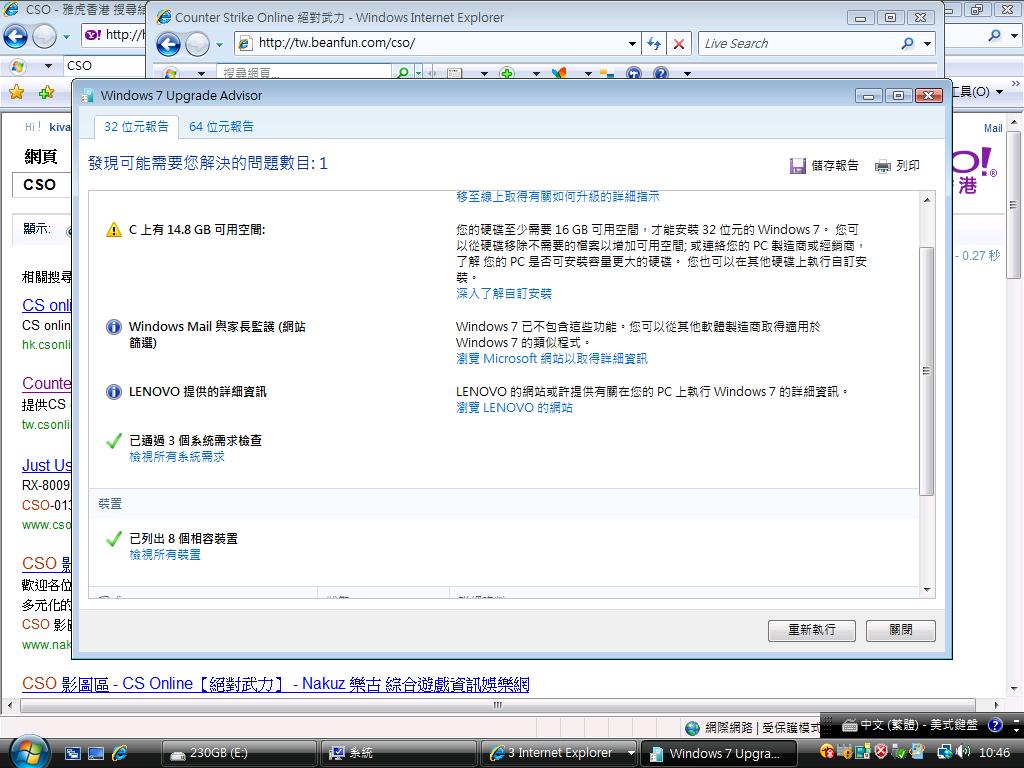This screenshot has height=768, width=1024.
Task: Click the warning icon beside C drive space
Action: [114, 230]
